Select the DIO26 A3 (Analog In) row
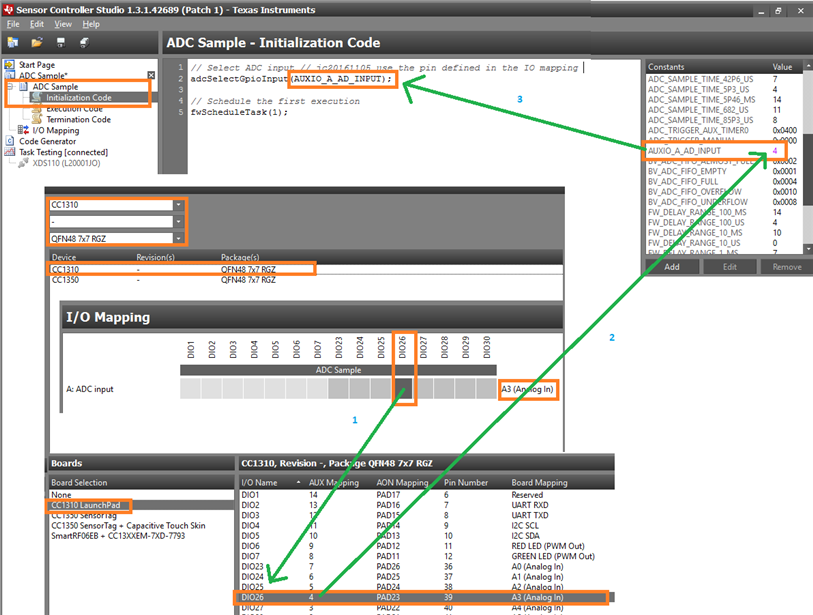This screenshot has width=813, height=615. coord(426,597)
